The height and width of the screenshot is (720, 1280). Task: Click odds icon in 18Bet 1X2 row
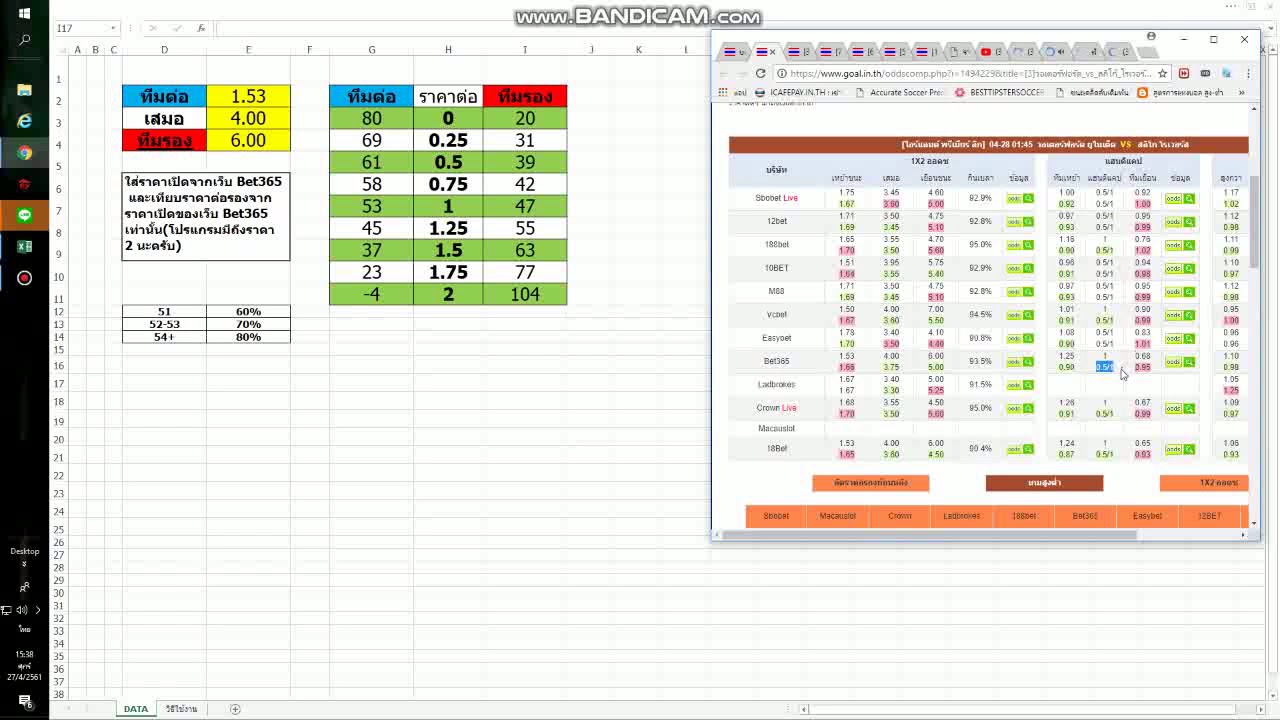(x=1014, y=449)
